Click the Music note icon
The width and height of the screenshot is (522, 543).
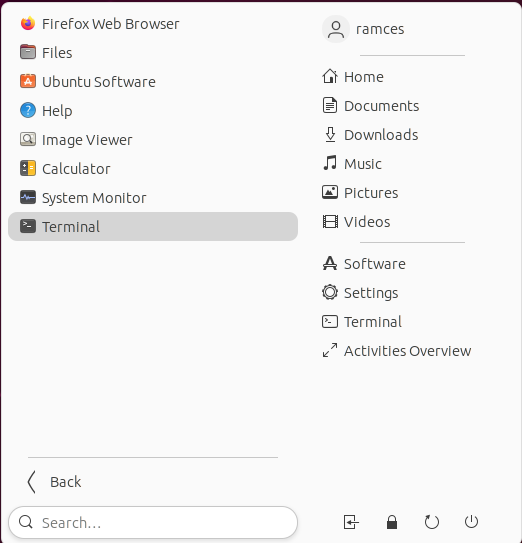(330, 163)
